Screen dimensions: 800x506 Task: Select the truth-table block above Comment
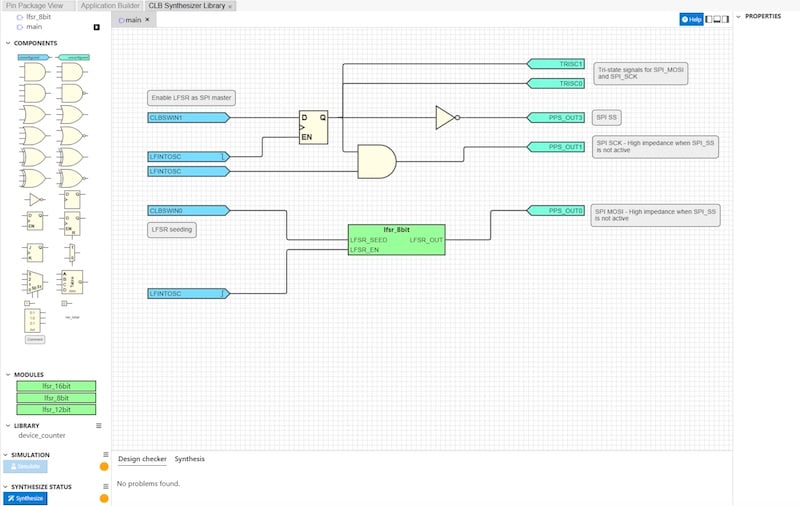34,320
